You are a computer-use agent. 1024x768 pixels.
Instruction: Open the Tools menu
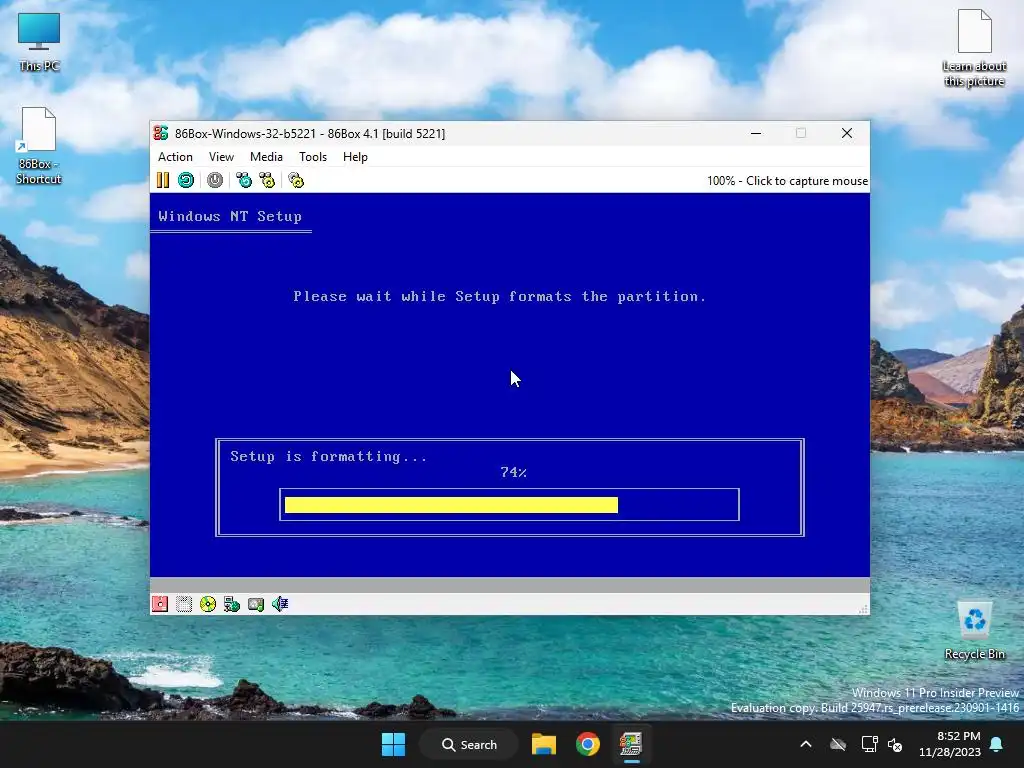(313, 157)
